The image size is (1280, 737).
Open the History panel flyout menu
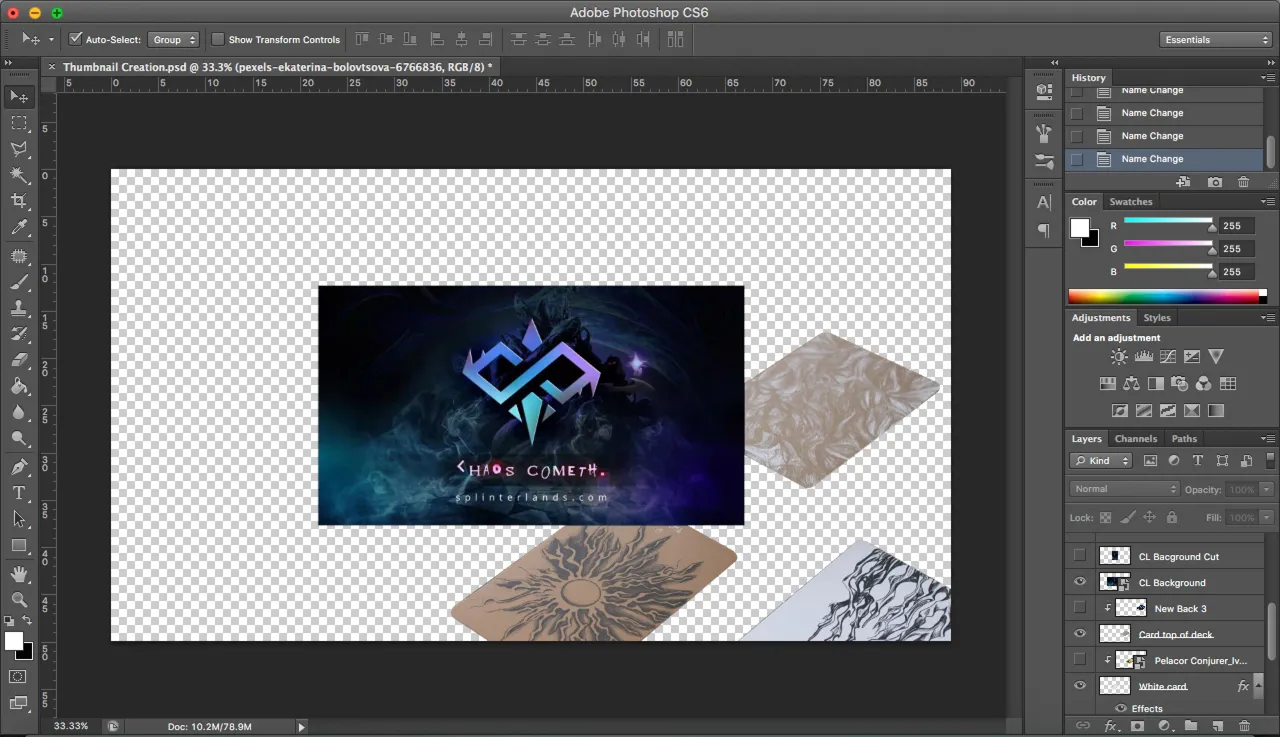(x=1267, y=78)
